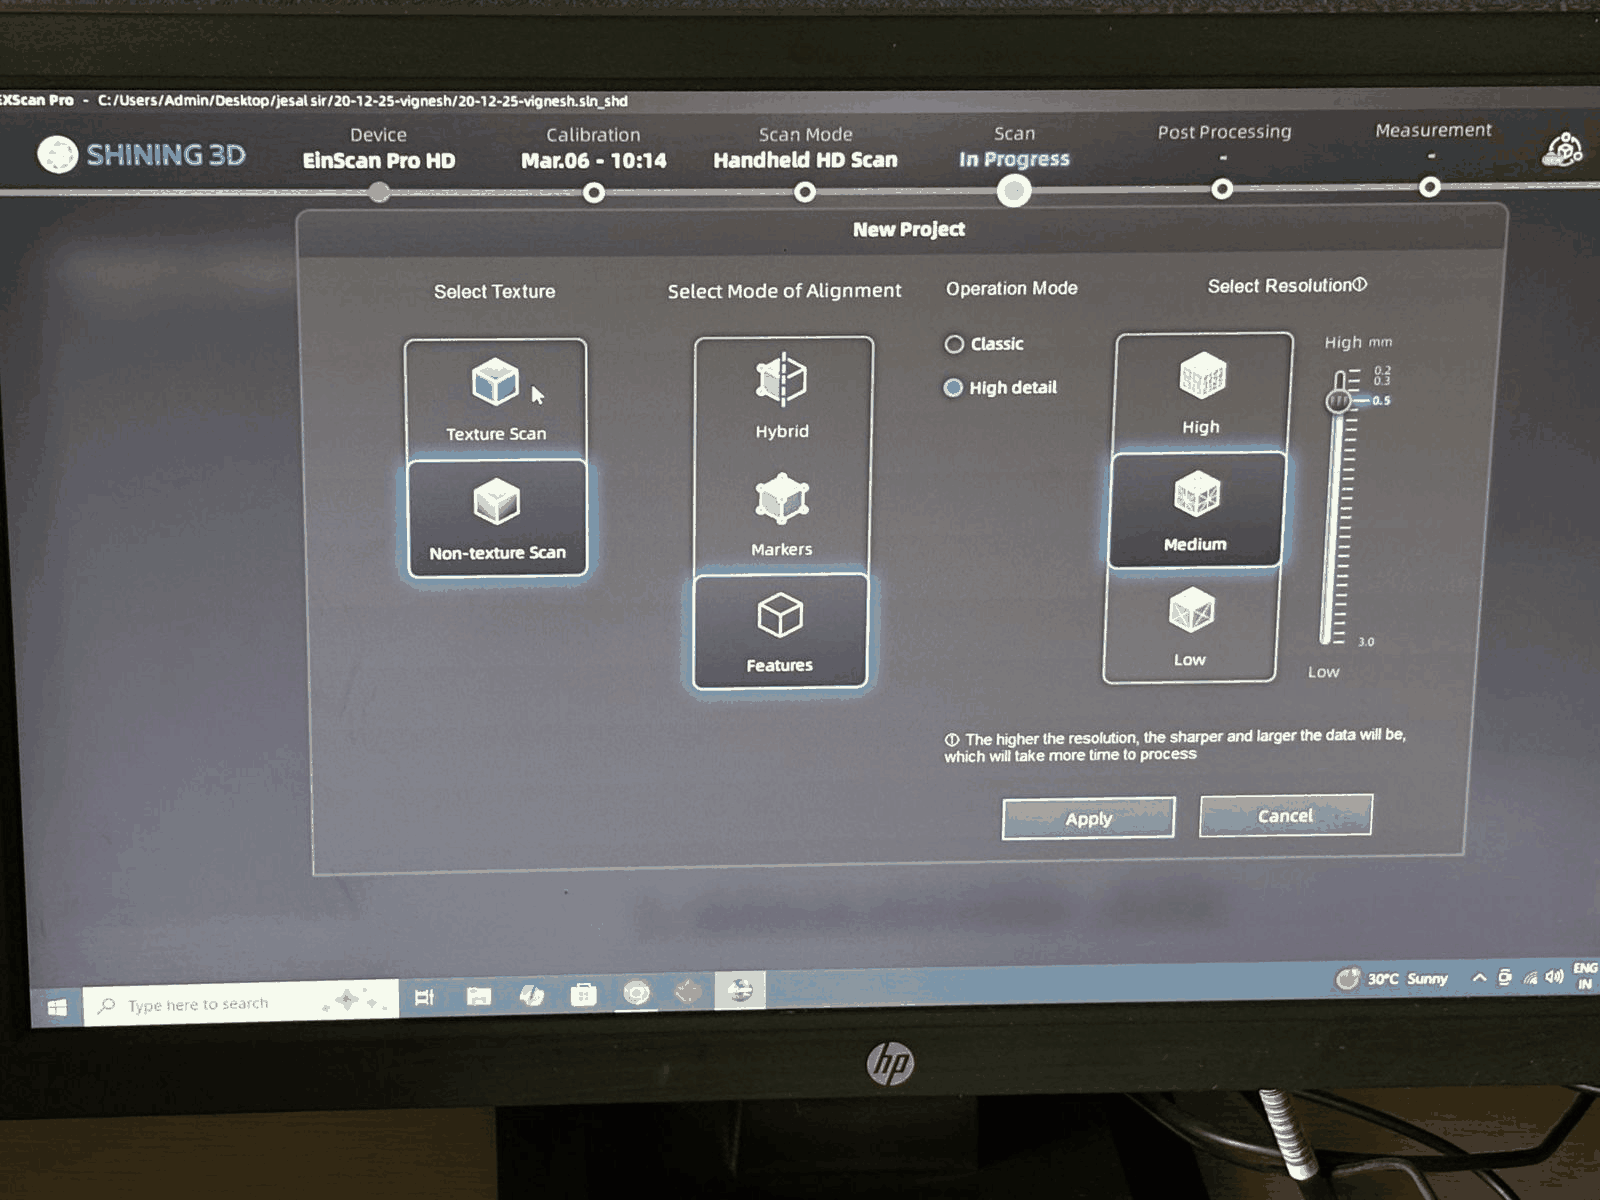Click the resolution slider handle at 0.5
The image size is (1600, 1200).
(x=1338, y=401)
